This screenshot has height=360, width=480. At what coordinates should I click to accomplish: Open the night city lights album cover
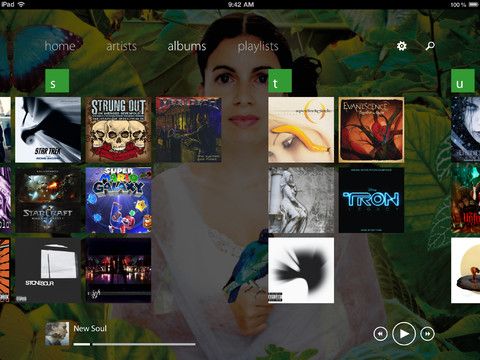(x=118, y=270)
